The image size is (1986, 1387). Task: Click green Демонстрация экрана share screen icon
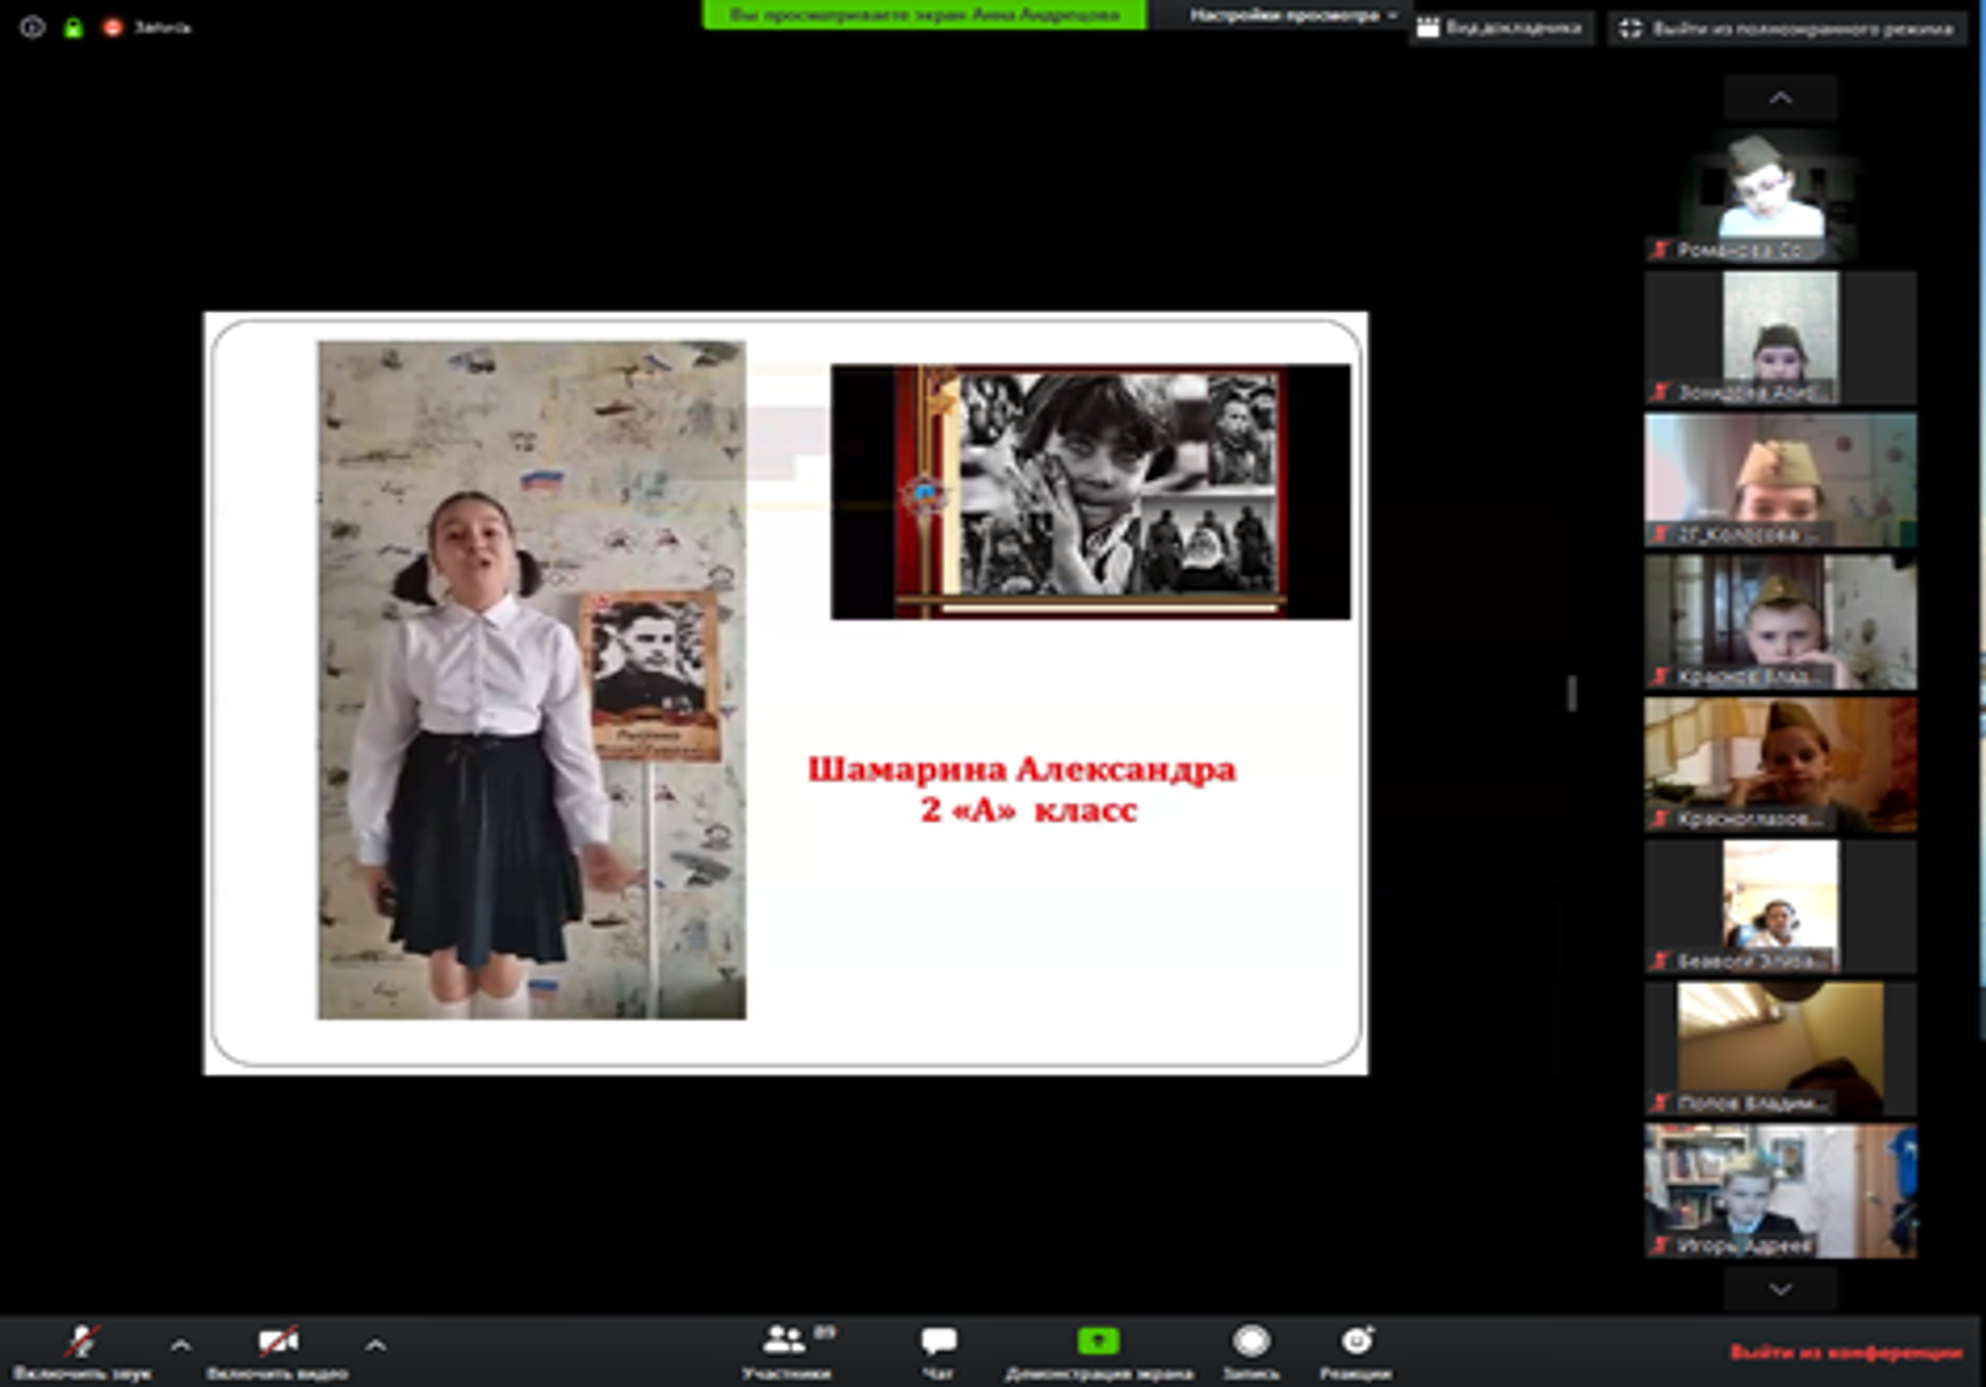point(1098,1342)
